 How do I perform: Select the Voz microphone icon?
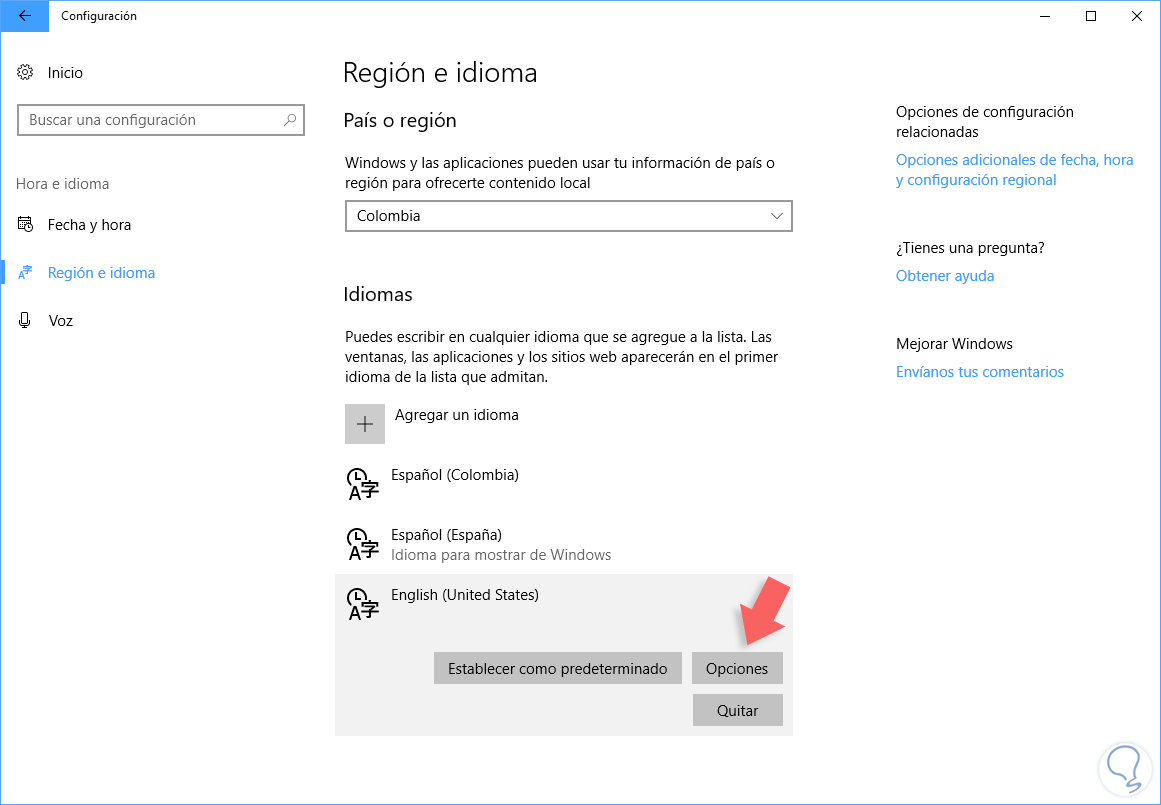click(25, 321)
